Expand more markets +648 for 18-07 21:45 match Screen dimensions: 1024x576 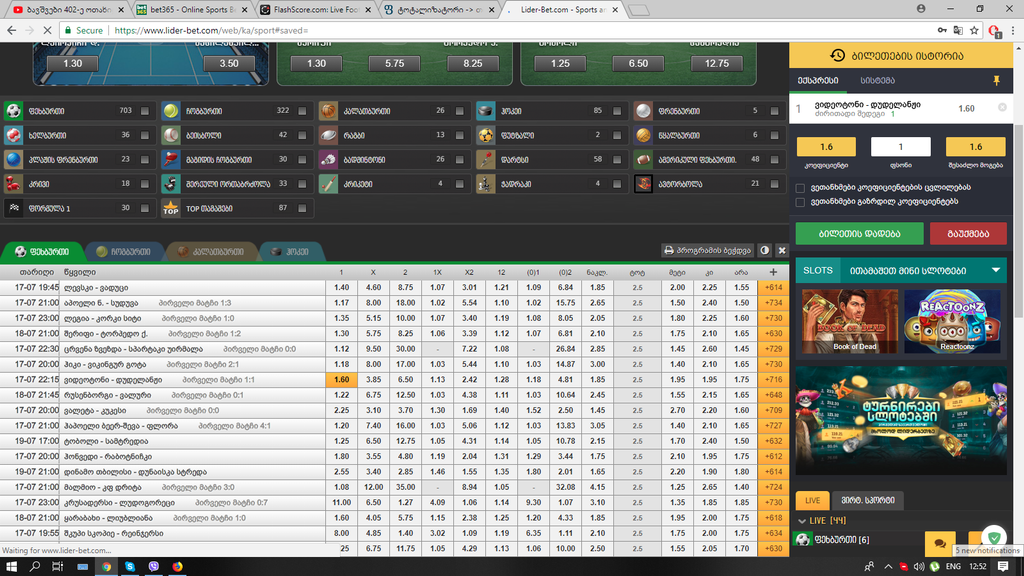773,395
